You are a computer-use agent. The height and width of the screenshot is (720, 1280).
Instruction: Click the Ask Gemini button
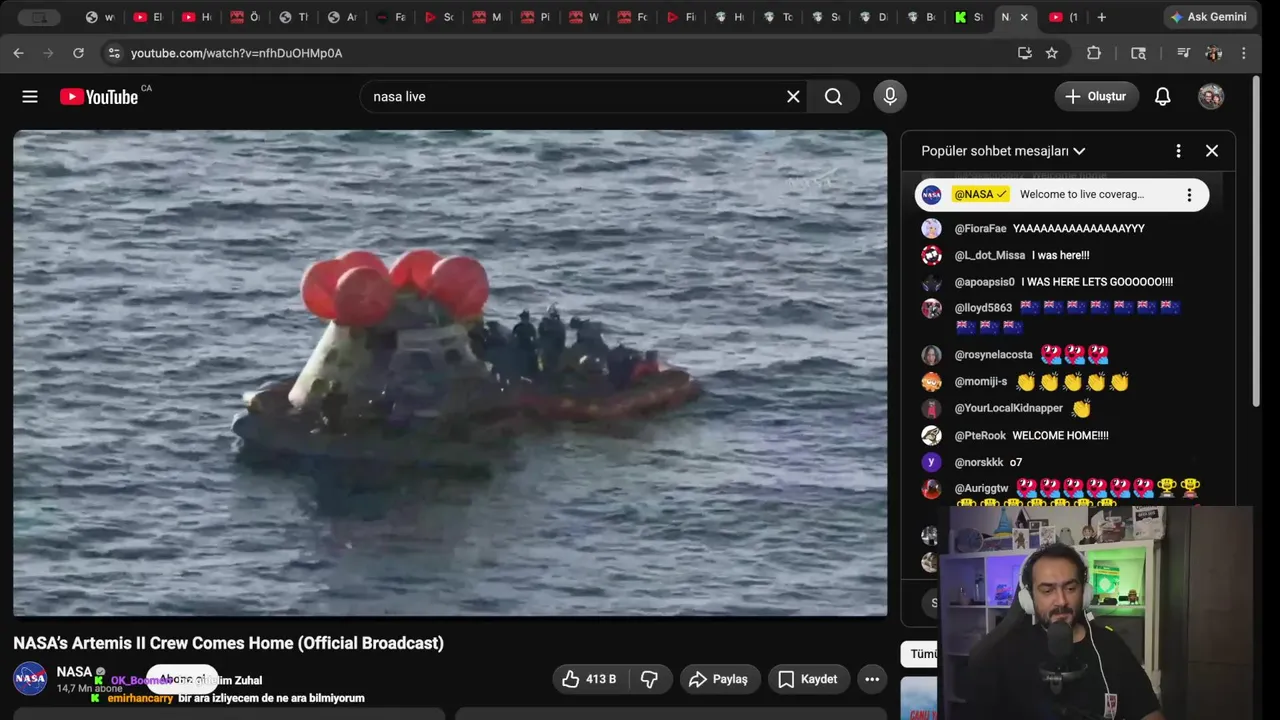click(x=1208, y=17)
